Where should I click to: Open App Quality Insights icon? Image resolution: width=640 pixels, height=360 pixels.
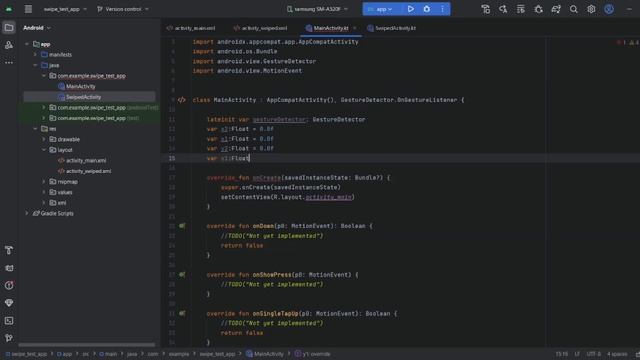pos(9,303)
